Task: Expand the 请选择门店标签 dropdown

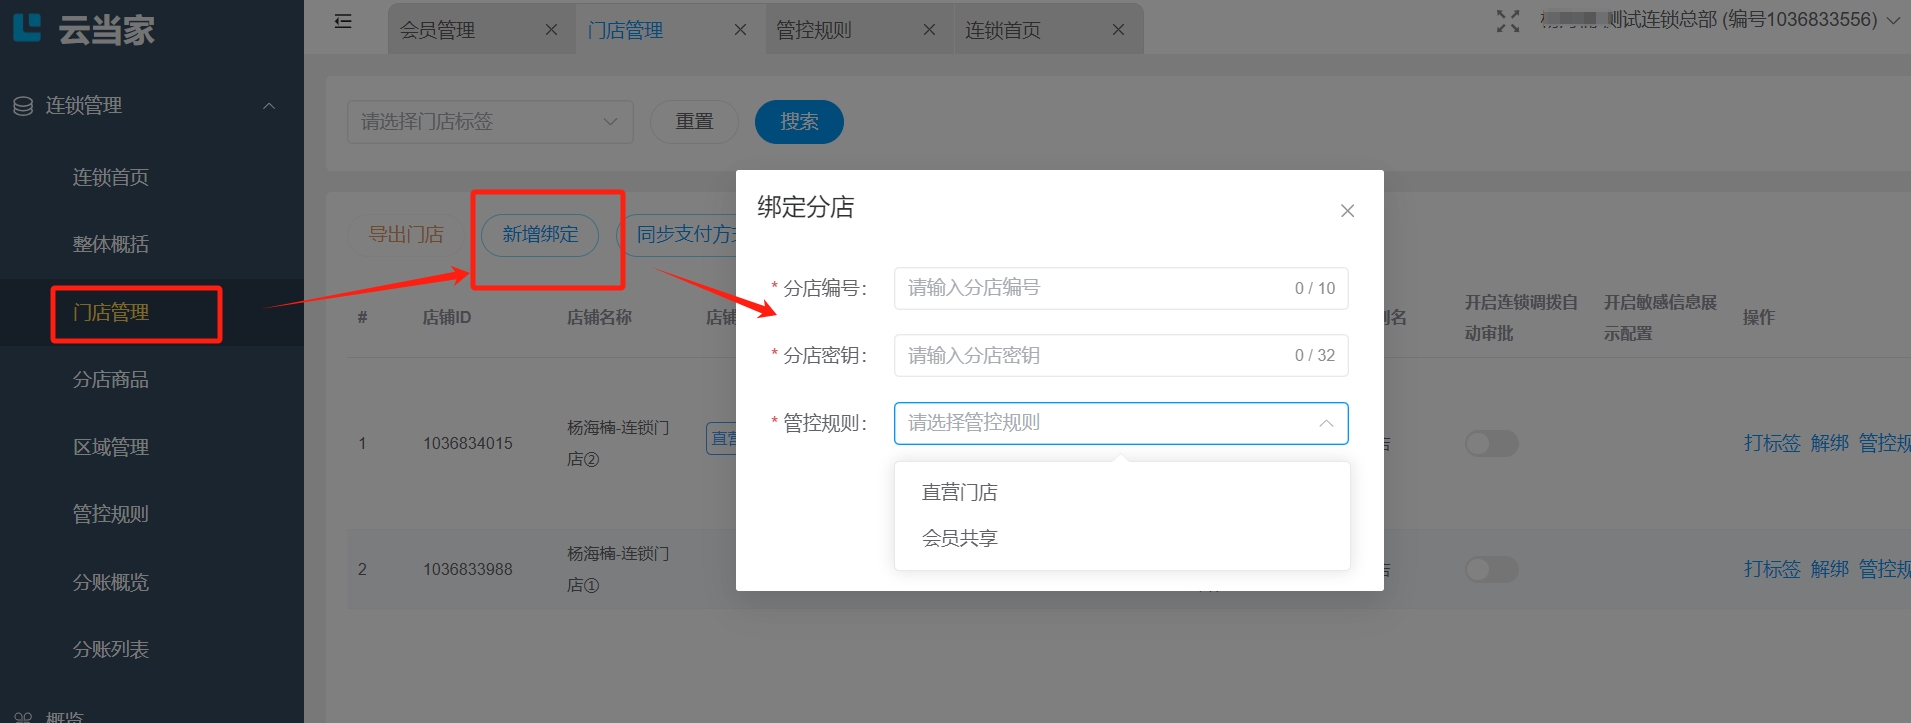Action: pyautogui.click(x=489, y=122)
